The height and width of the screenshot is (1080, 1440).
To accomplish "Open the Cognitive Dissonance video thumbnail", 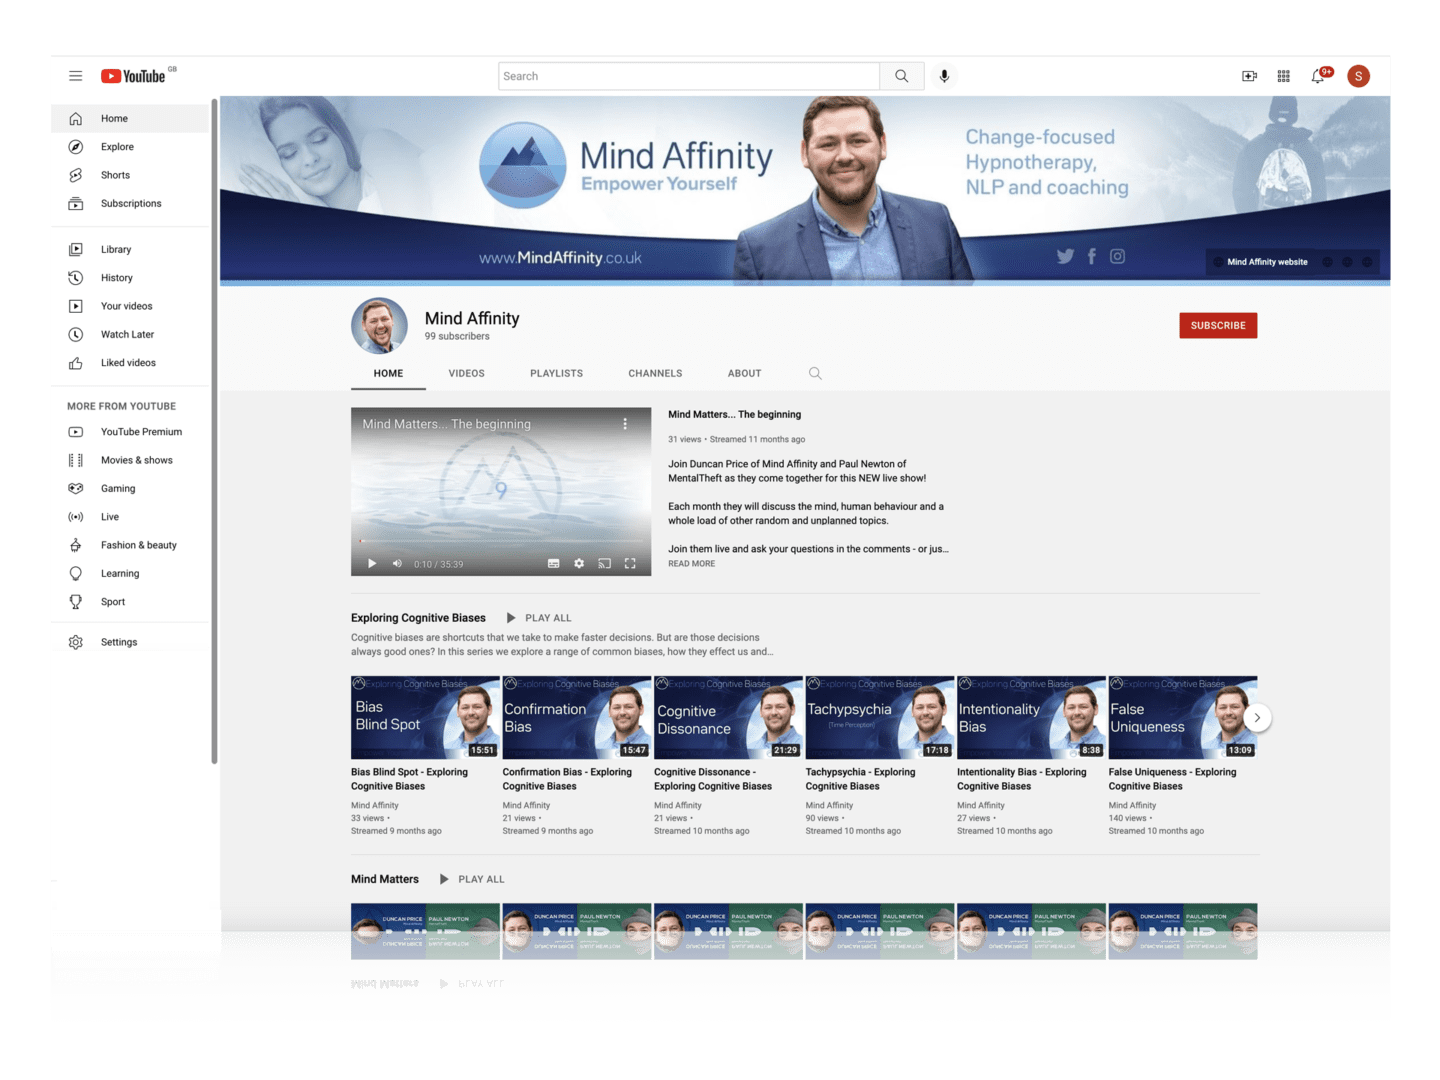I will [x=728, y=717].
